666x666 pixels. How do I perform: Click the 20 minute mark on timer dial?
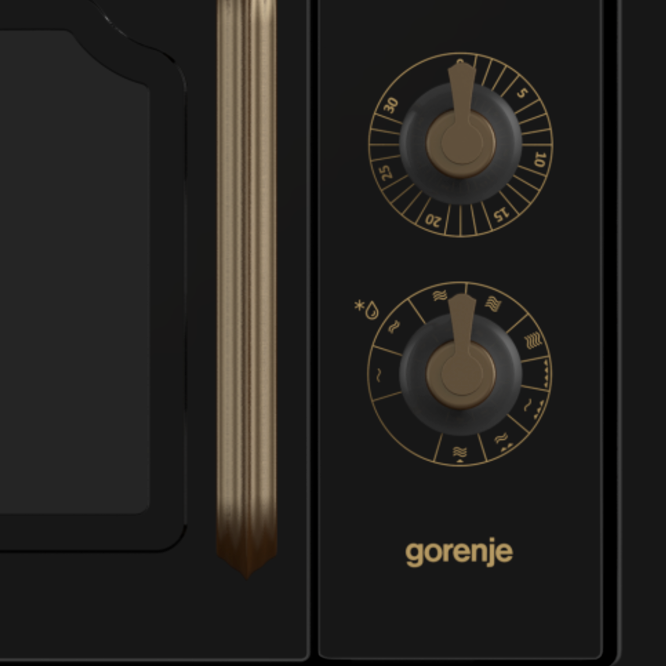click(433, 220)
